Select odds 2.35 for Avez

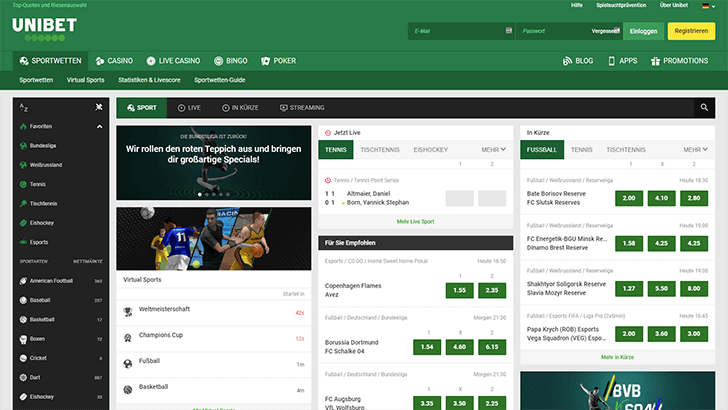(492, 290)
